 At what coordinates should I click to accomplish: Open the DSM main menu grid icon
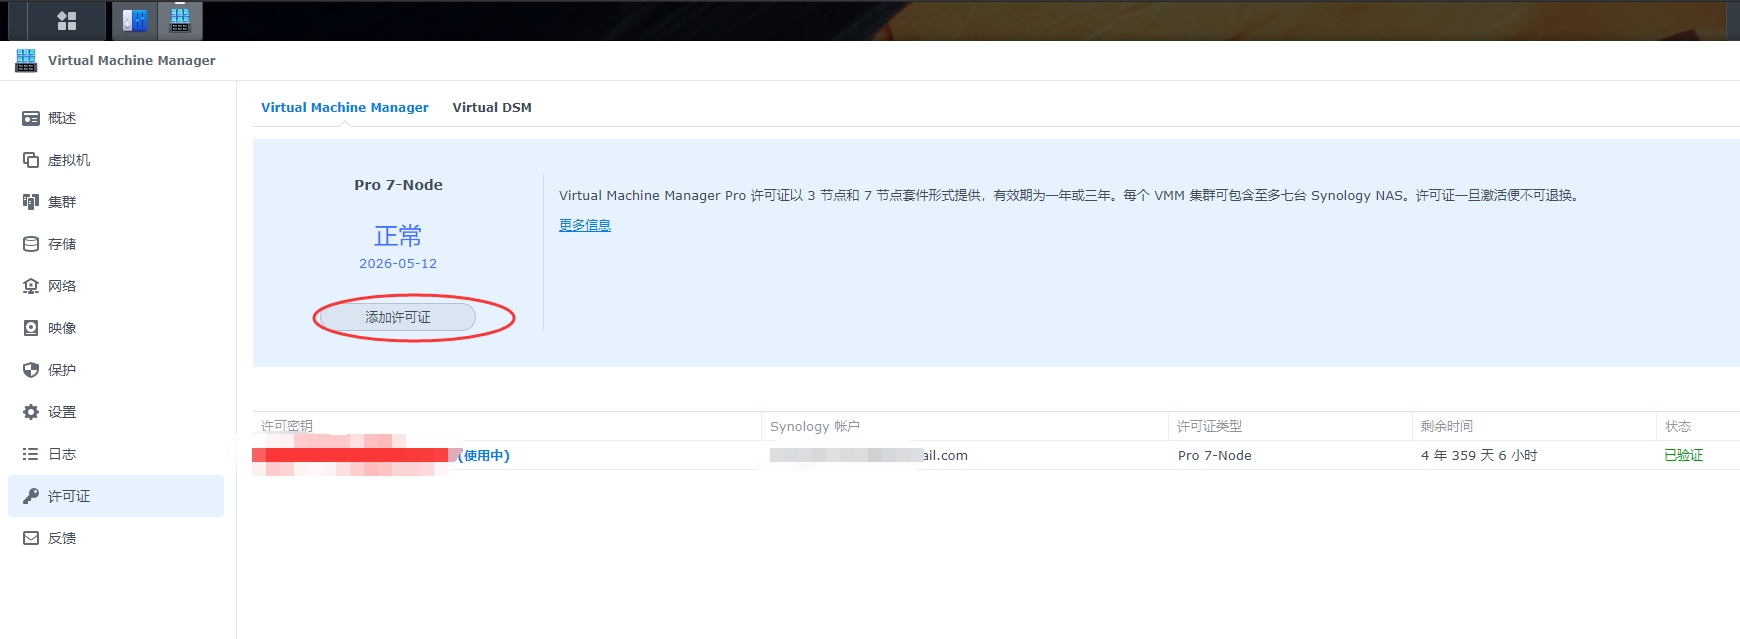pos(67,20)
